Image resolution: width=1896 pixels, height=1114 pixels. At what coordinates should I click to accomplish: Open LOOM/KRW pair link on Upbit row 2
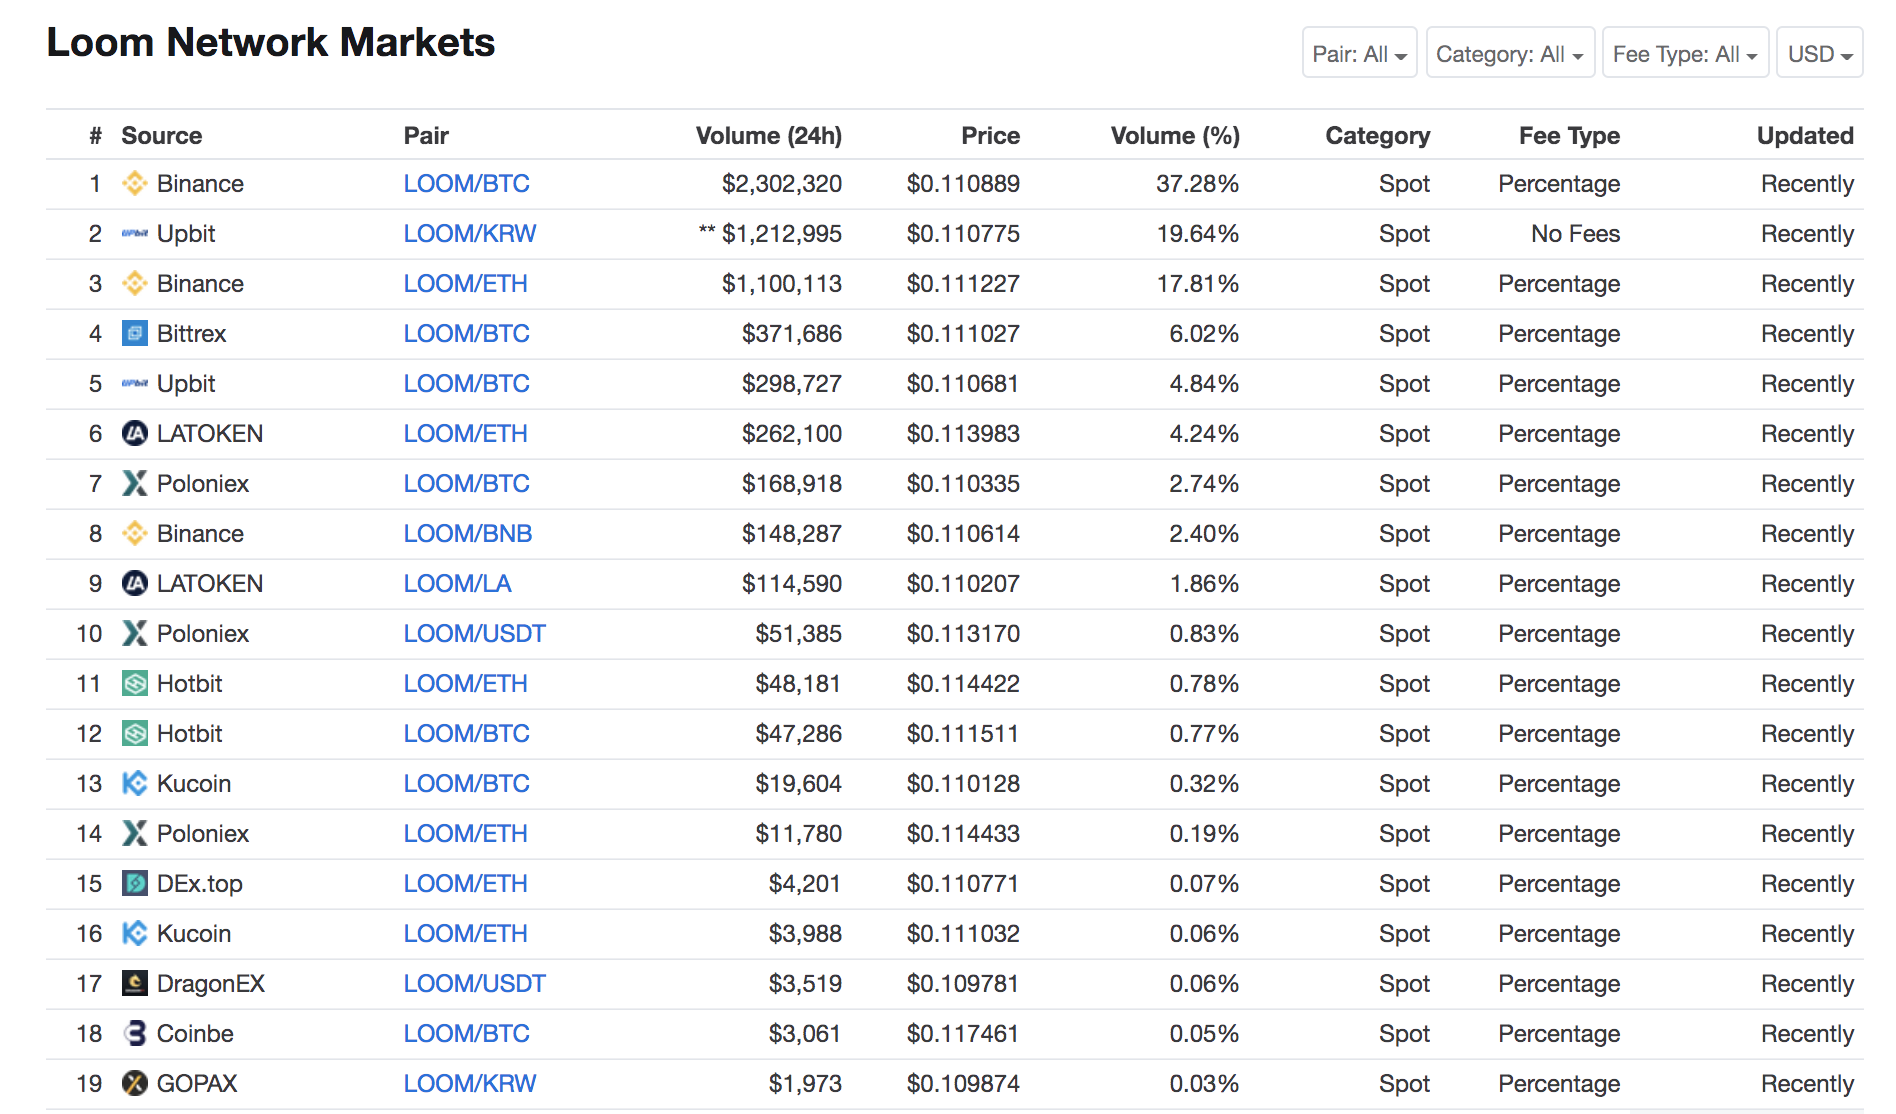[469, 233]
